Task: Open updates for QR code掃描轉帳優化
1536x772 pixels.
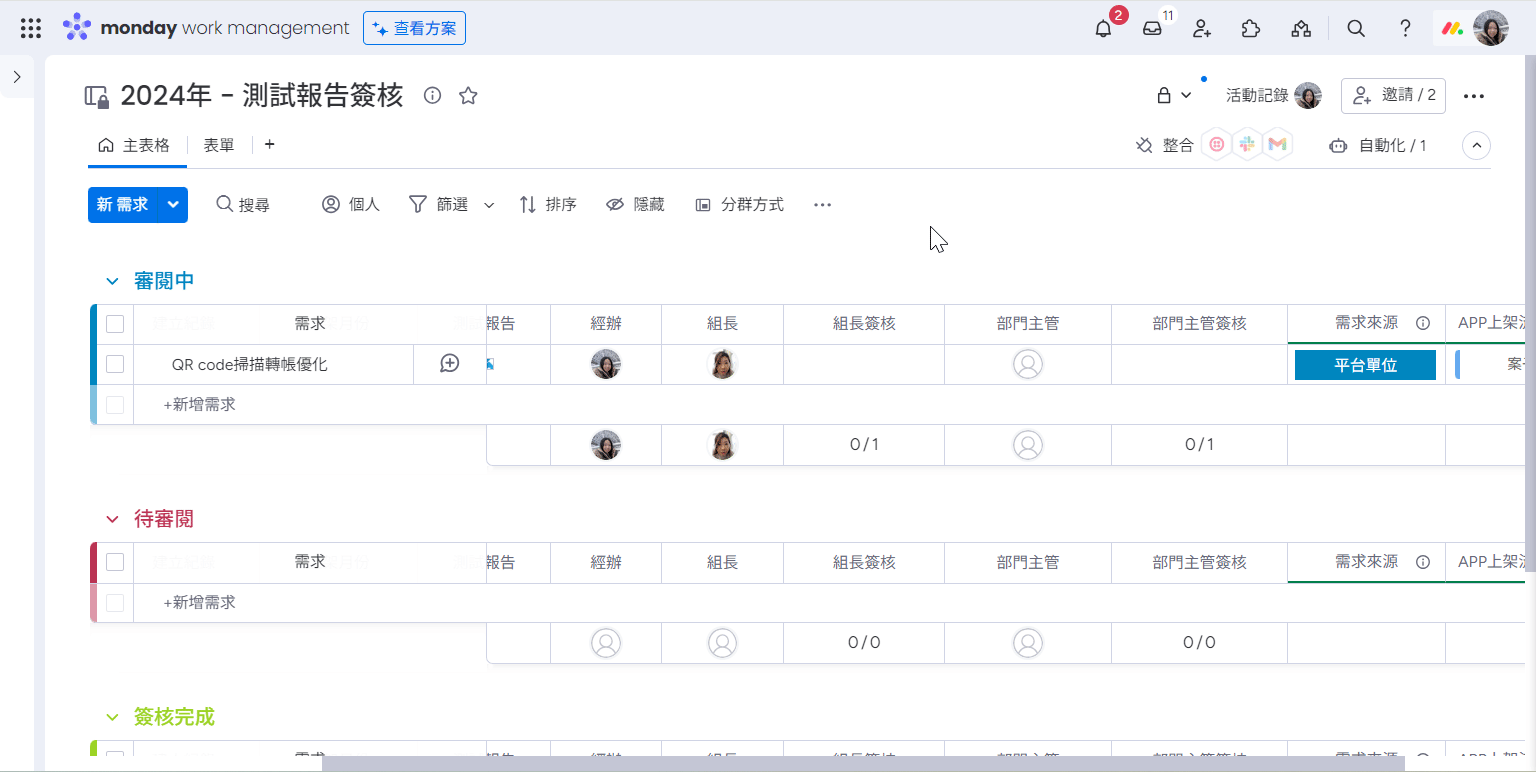Action: tap(450, 364)
